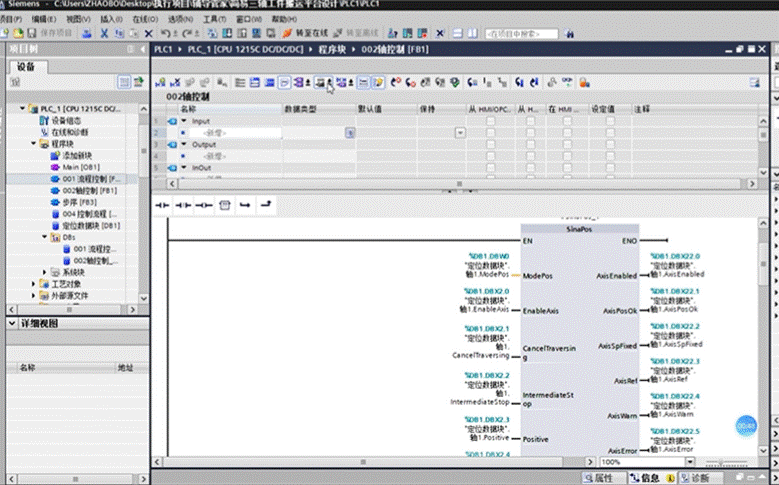Collapse the 详细视图 panel

pyautogui.click(x=12, y=323)
